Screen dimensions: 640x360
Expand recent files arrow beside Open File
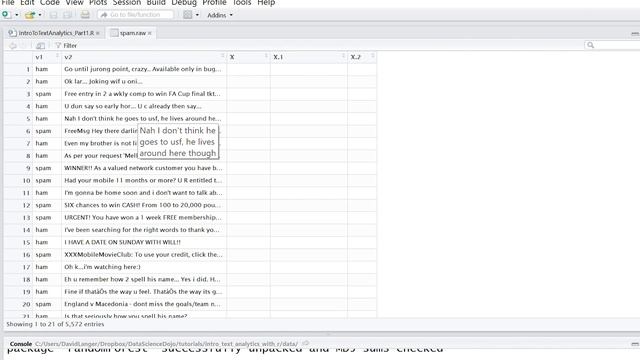tap(40, 15)
